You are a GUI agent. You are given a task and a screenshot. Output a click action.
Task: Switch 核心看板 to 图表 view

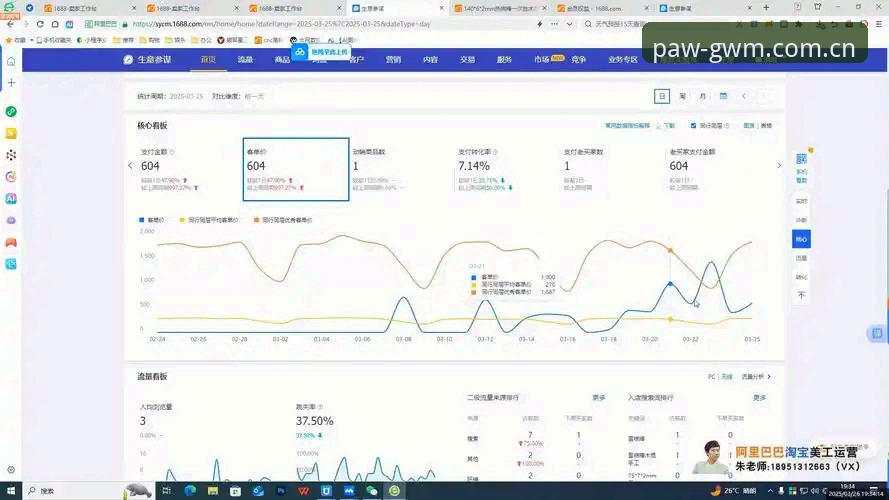[x=749, y=125]
